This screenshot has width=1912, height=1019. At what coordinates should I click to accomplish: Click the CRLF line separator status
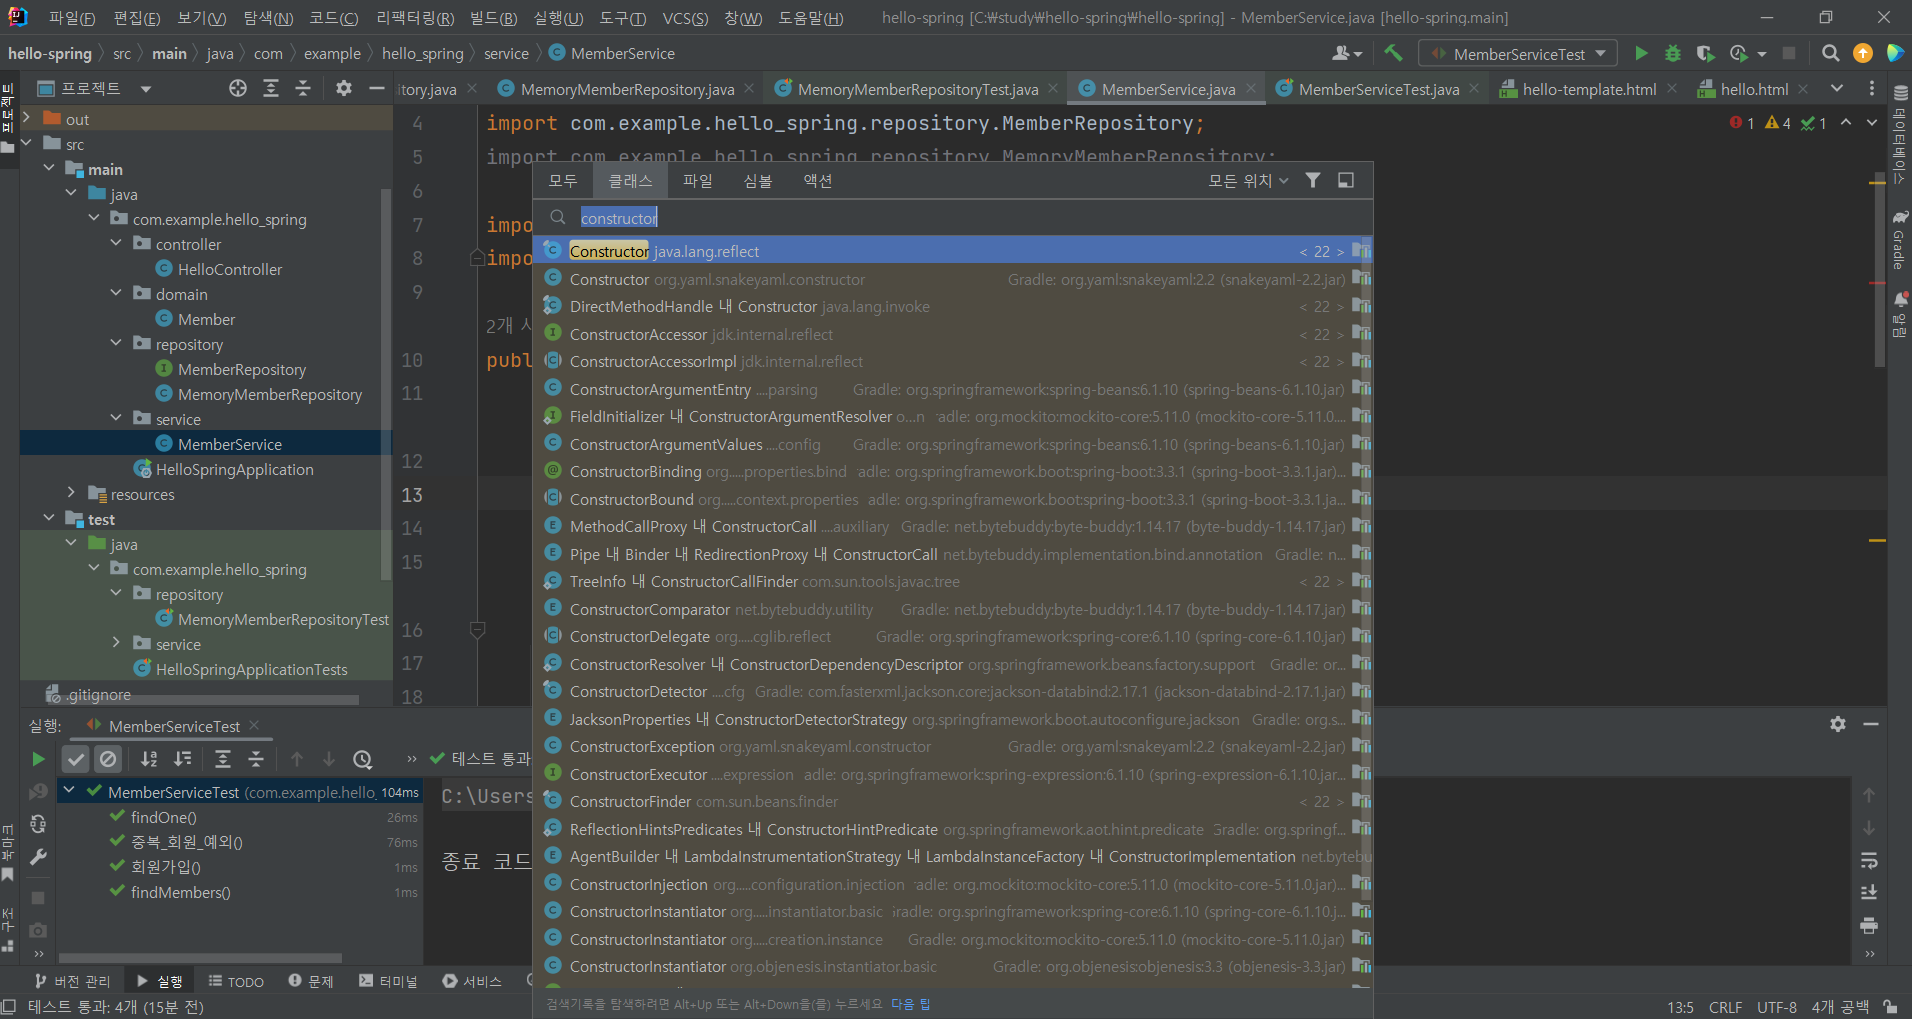(1725, 1007)
